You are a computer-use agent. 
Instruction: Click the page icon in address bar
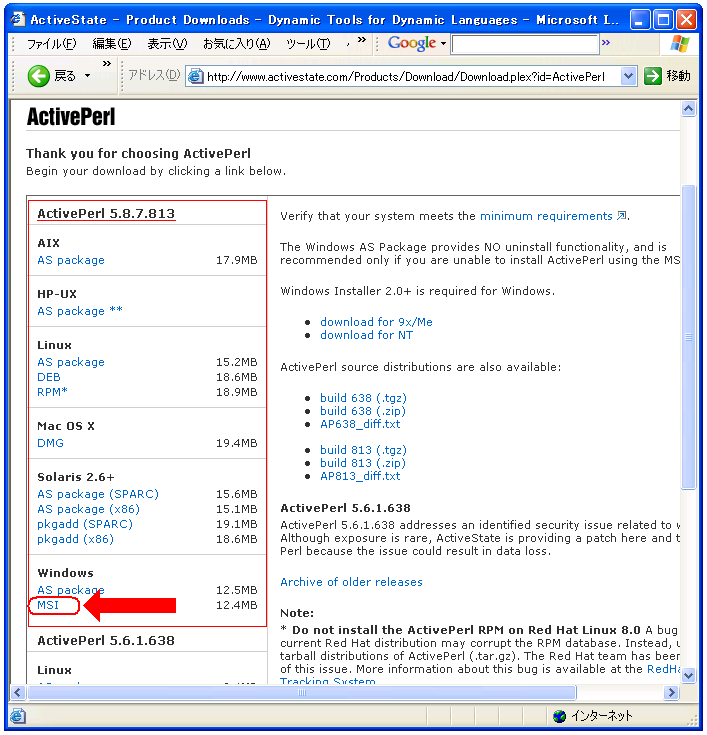click(x=196, y=77)
